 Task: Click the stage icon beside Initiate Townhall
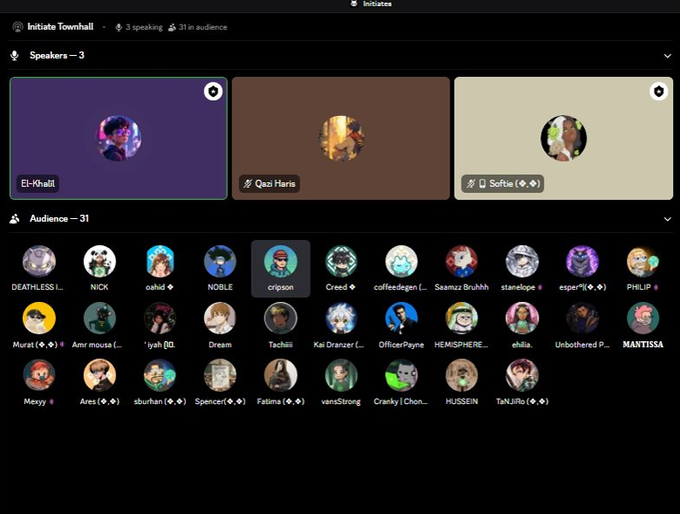pos(18,27)
